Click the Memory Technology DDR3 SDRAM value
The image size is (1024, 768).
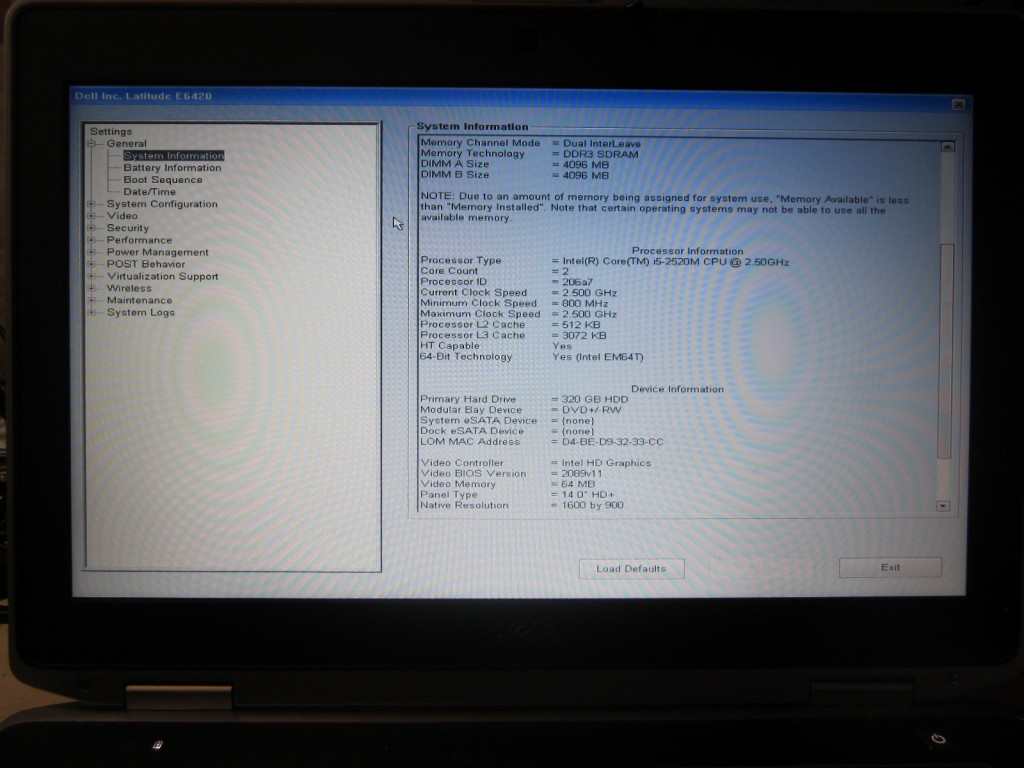coord(601,154)
